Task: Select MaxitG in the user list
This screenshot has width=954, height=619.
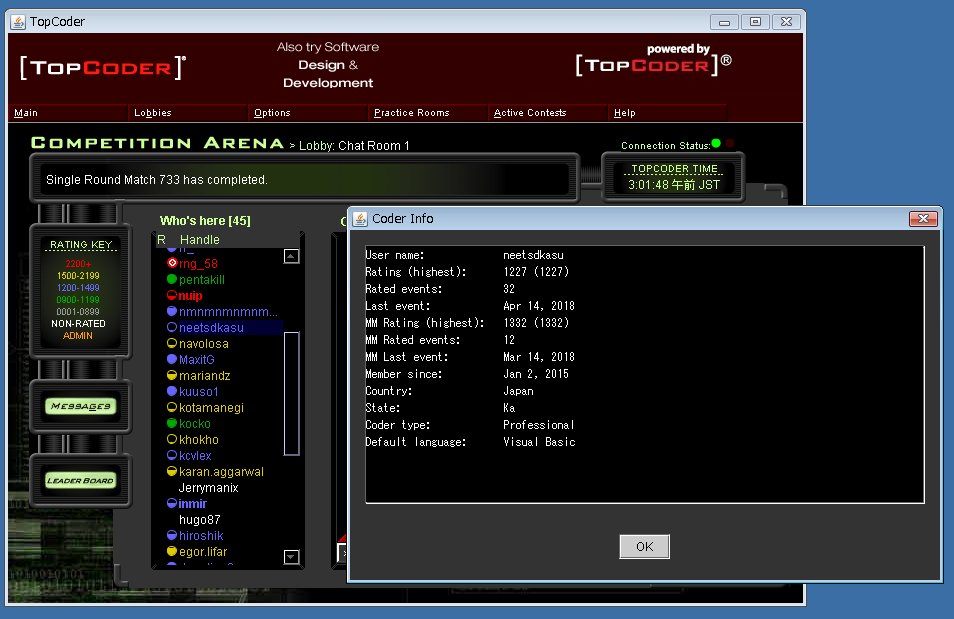Action: [197, 360]
